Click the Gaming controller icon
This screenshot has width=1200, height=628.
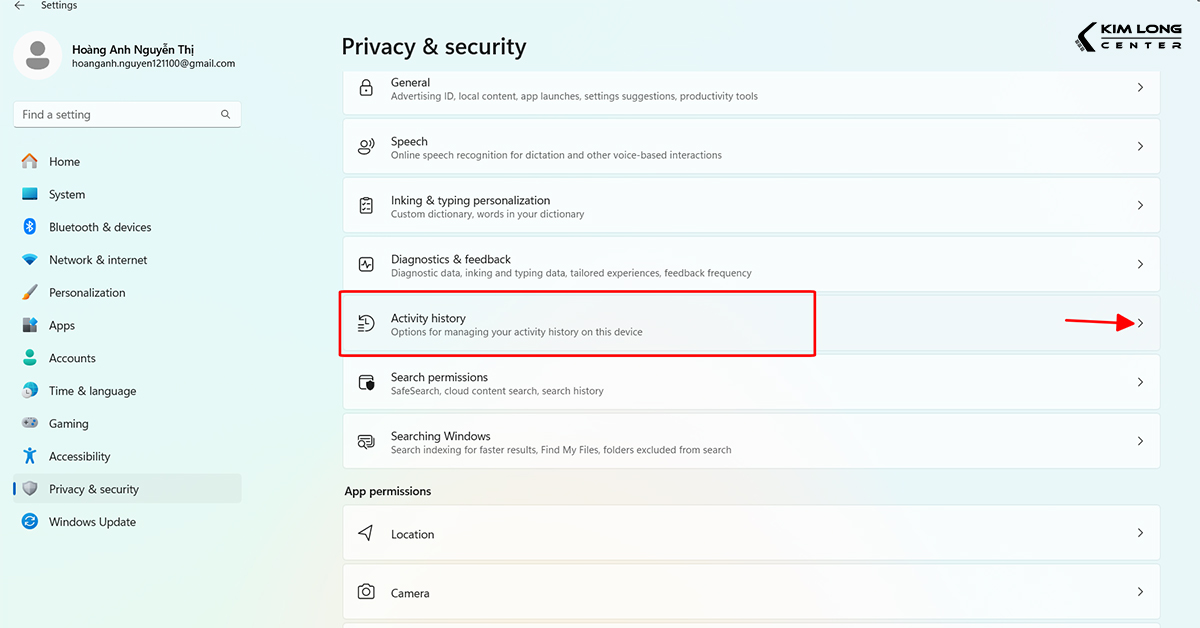click(x=30, y=424)
